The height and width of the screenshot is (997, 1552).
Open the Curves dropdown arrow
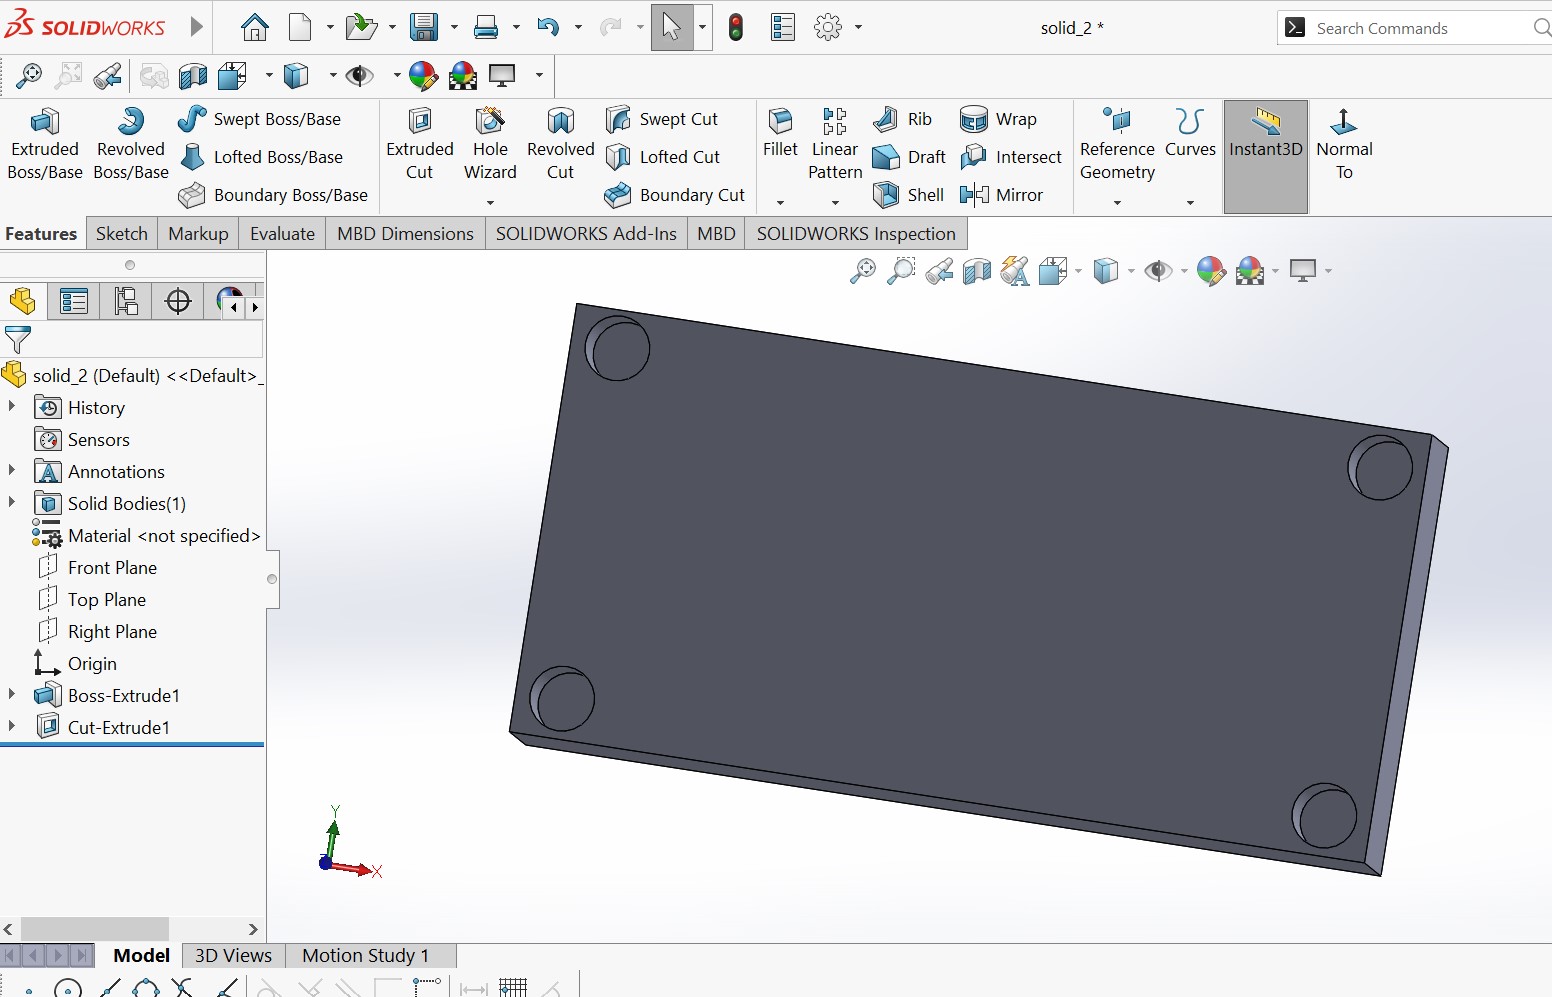[1190, 203]
